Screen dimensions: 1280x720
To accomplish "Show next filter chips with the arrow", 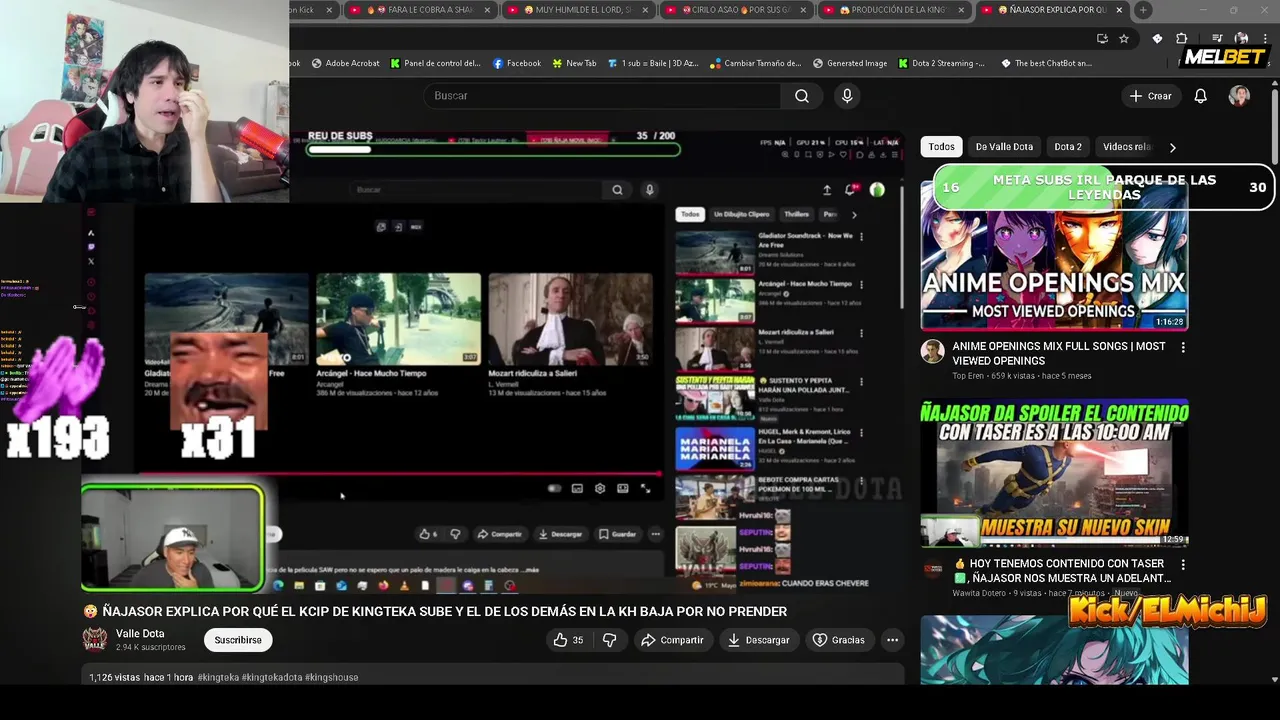I will point(1172,147).
